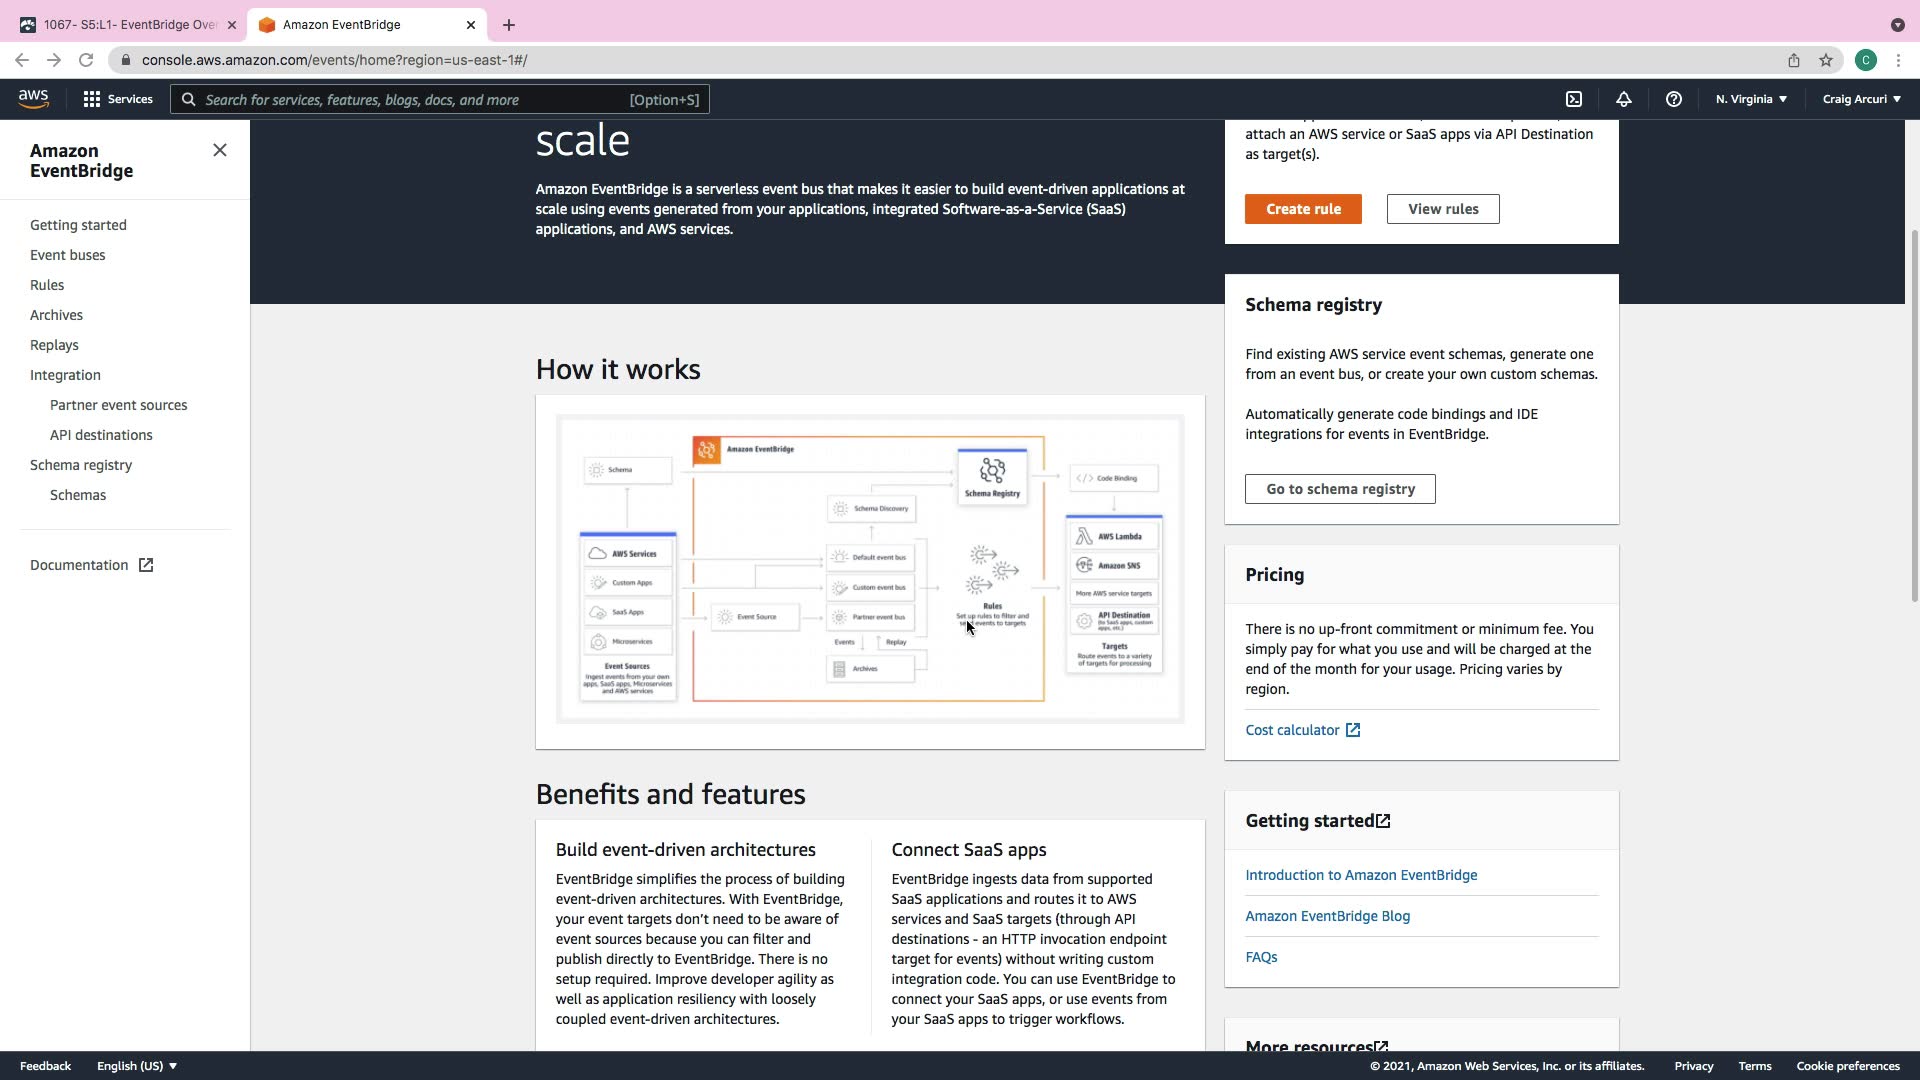Viewport: 1920px width, 1080px height.
Task: Open the Services grid menu
Action: click(118, 99)
